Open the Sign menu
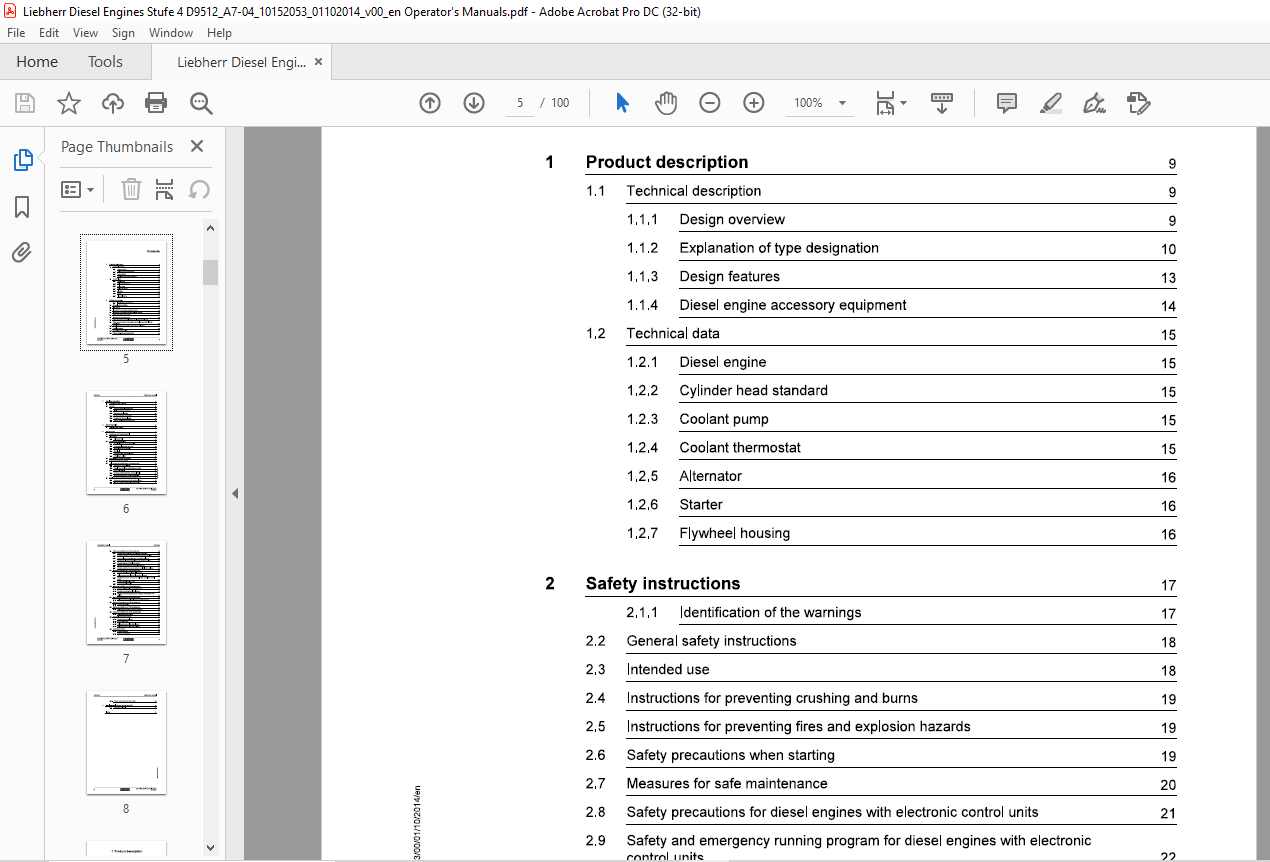 123,33
